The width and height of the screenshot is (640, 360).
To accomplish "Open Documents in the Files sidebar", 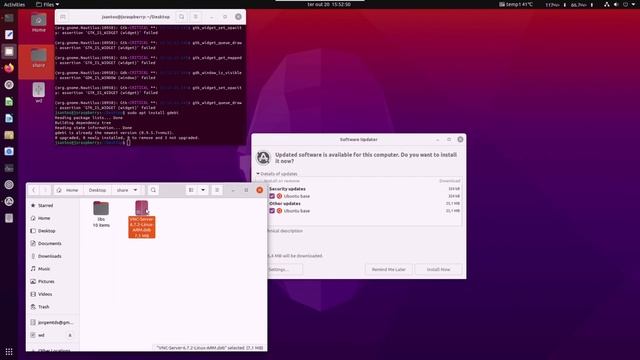I will 53,244.
